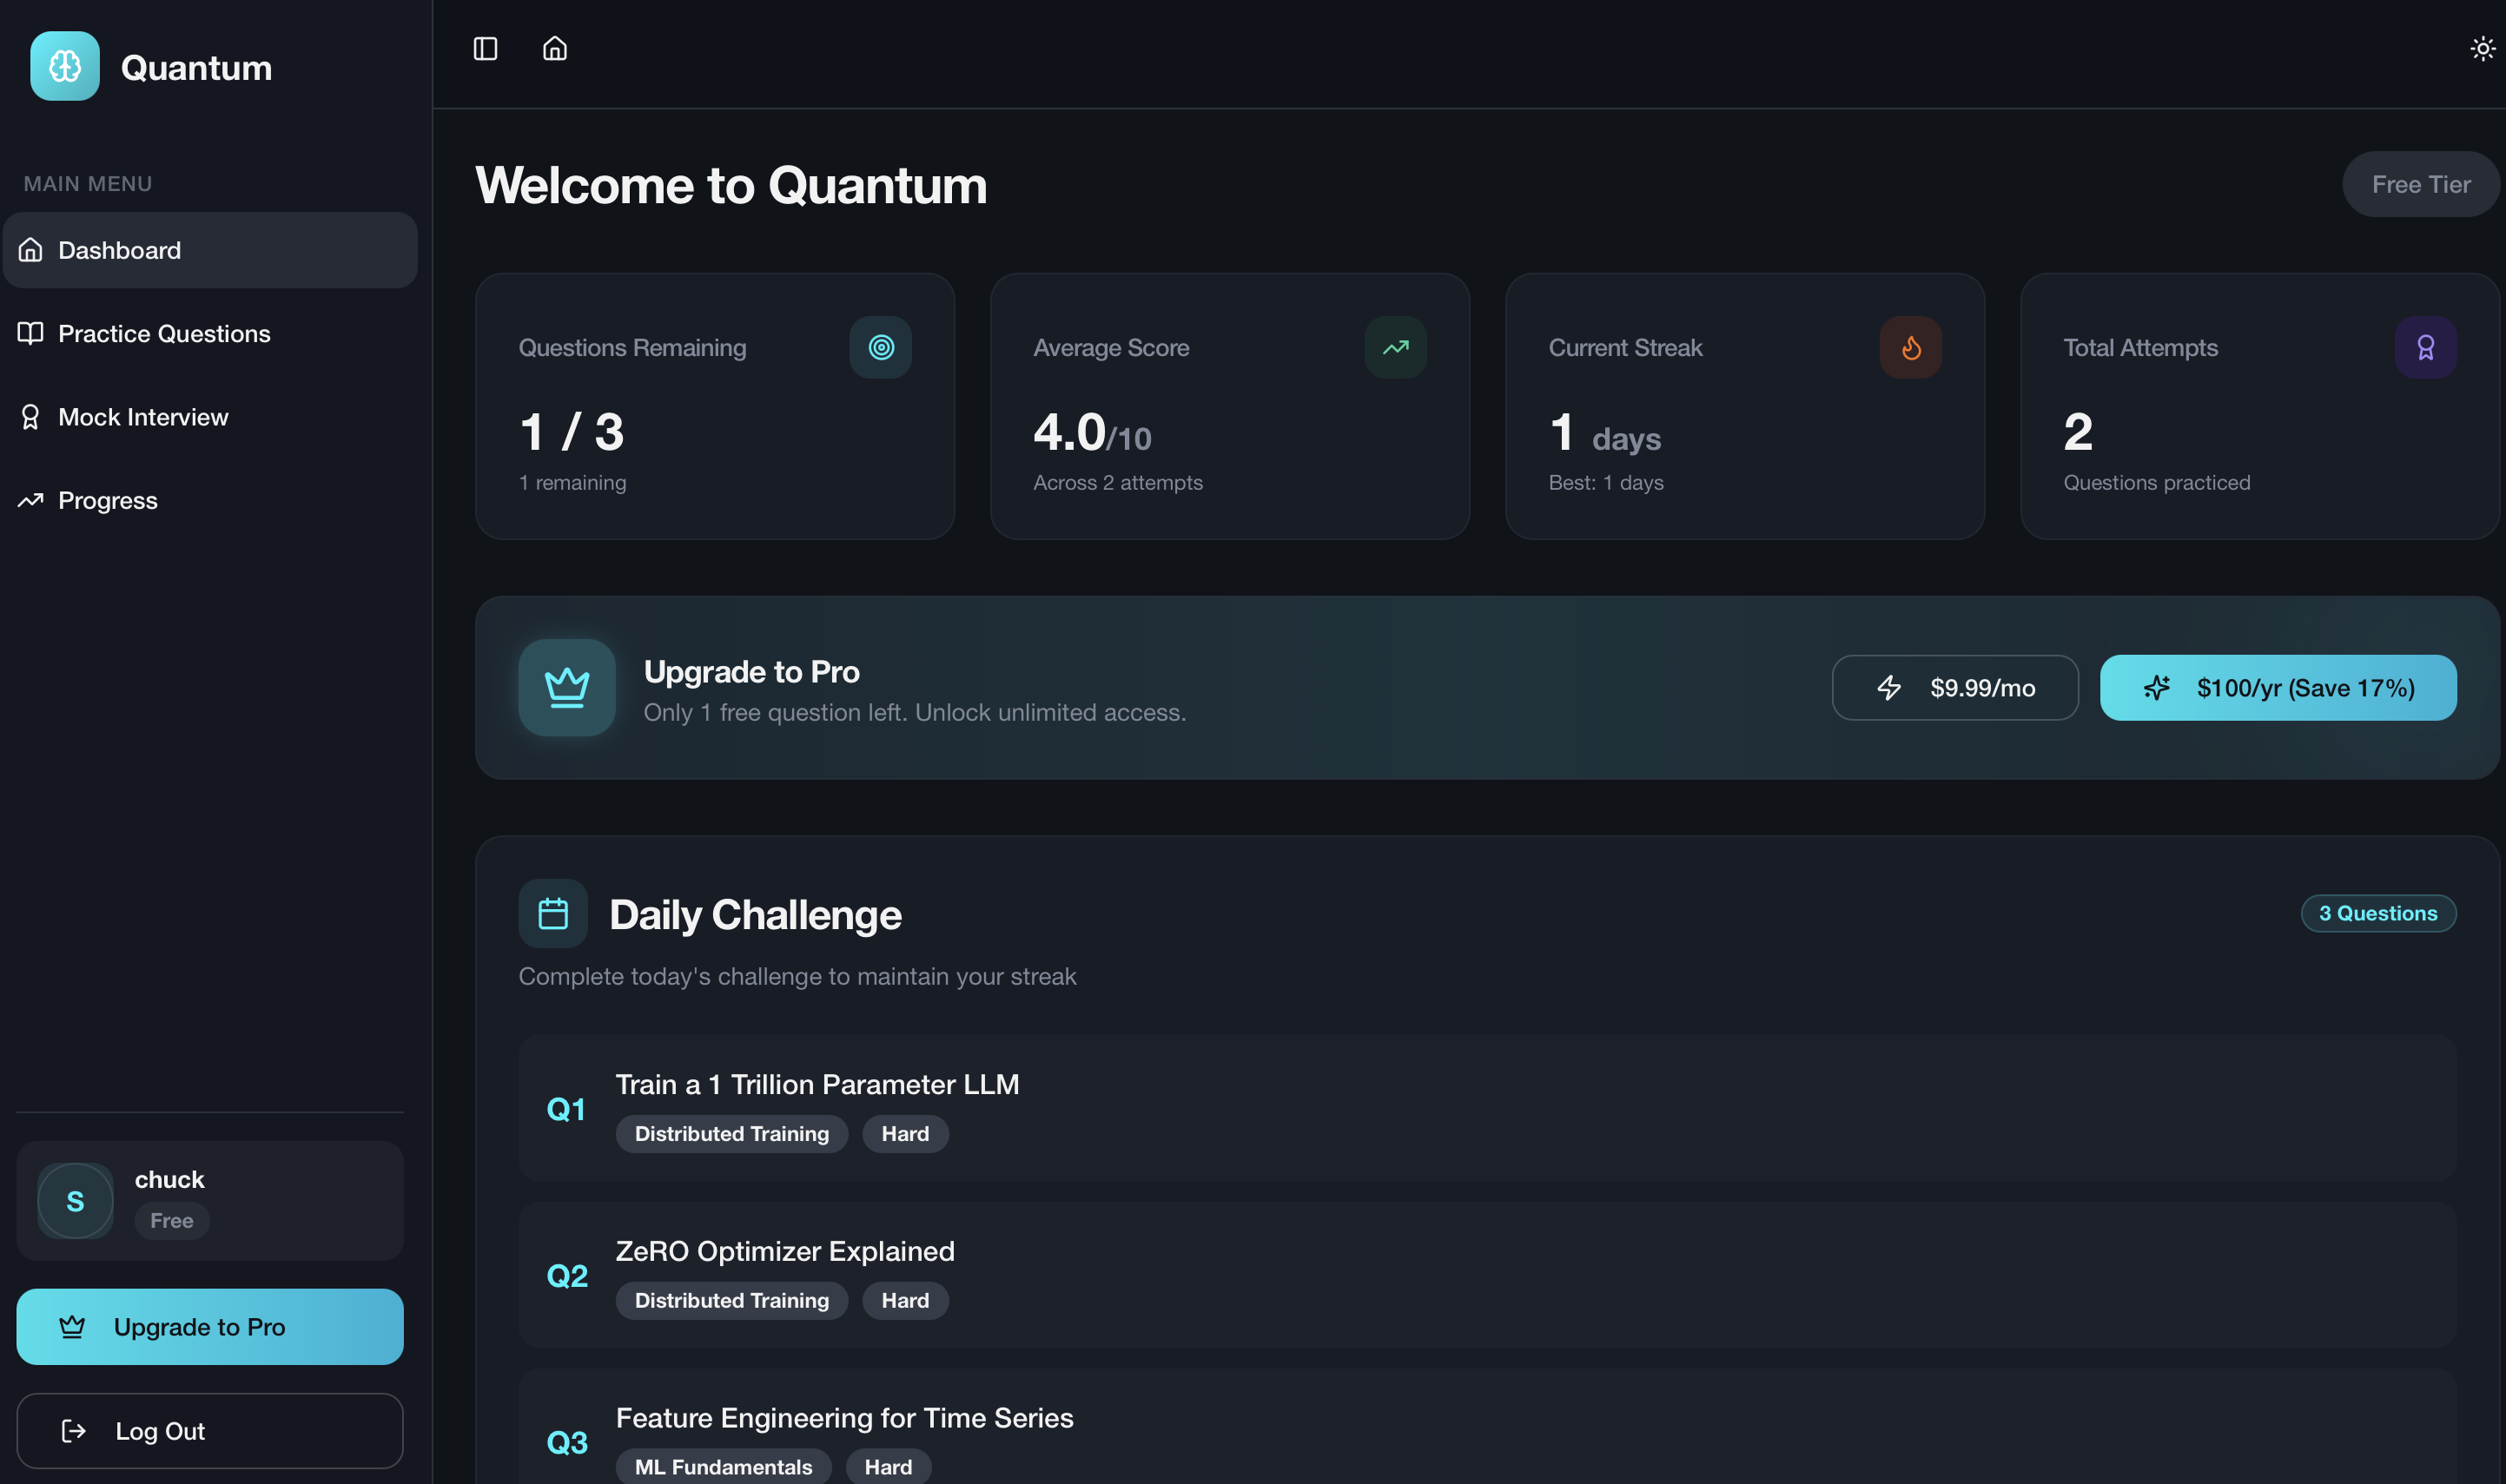
Task: Open Q2 ZeRO Optimizer Explained challenge
Action: coord(784,1251)
